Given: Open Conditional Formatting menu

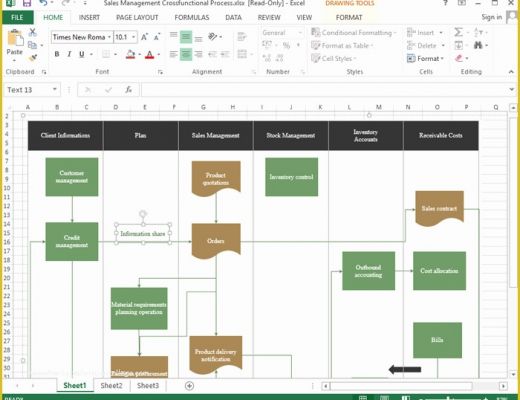Looking at the screenshot, I should [354, 32].
